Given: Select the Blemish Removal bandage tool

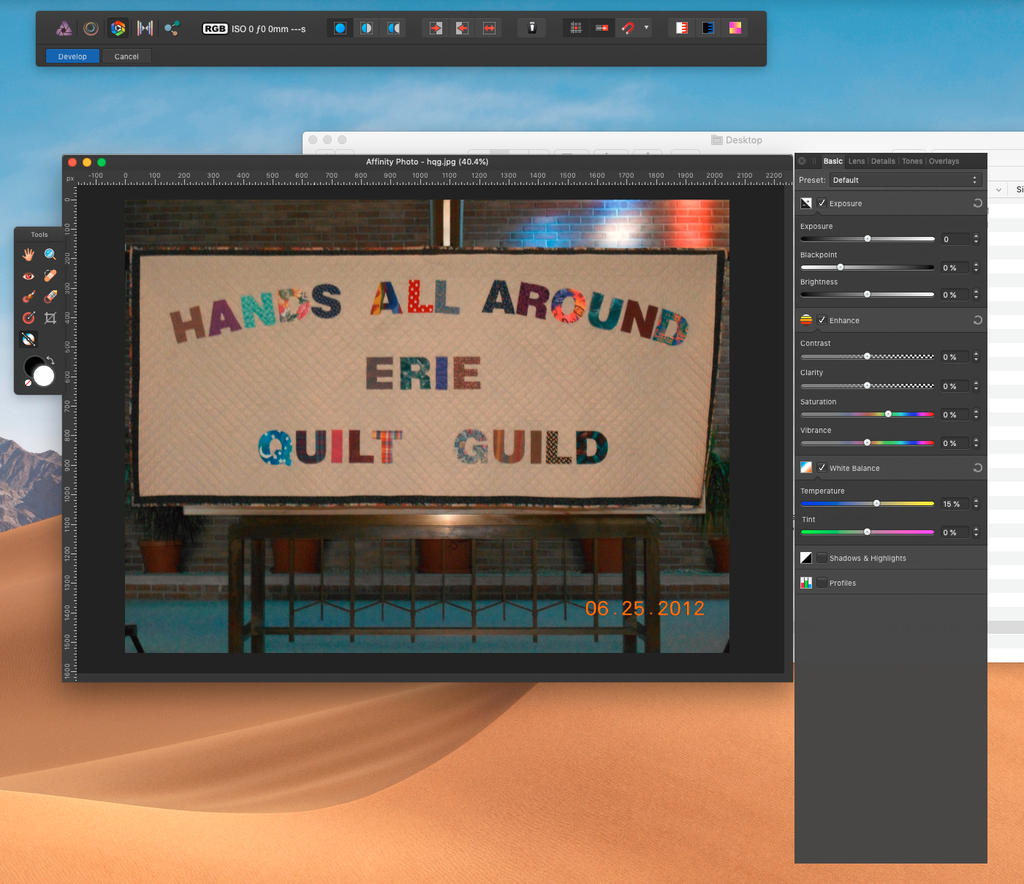Looking at the screenshot, I should pos(50,275).
